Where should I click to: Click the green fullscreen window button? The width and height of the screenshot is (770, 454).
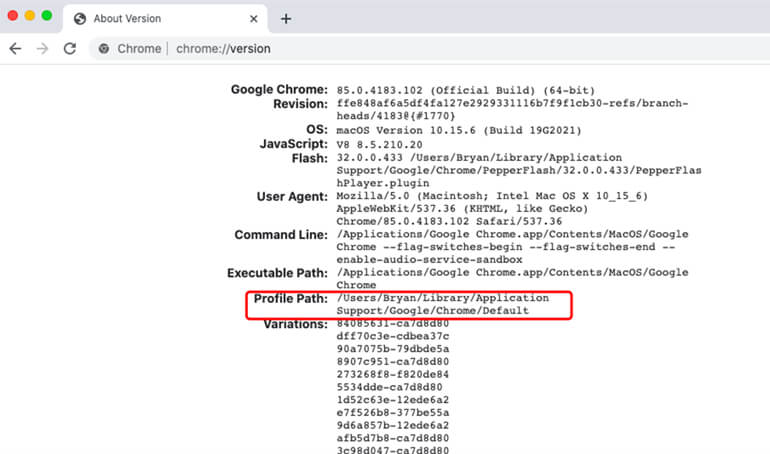coord(47,16)
